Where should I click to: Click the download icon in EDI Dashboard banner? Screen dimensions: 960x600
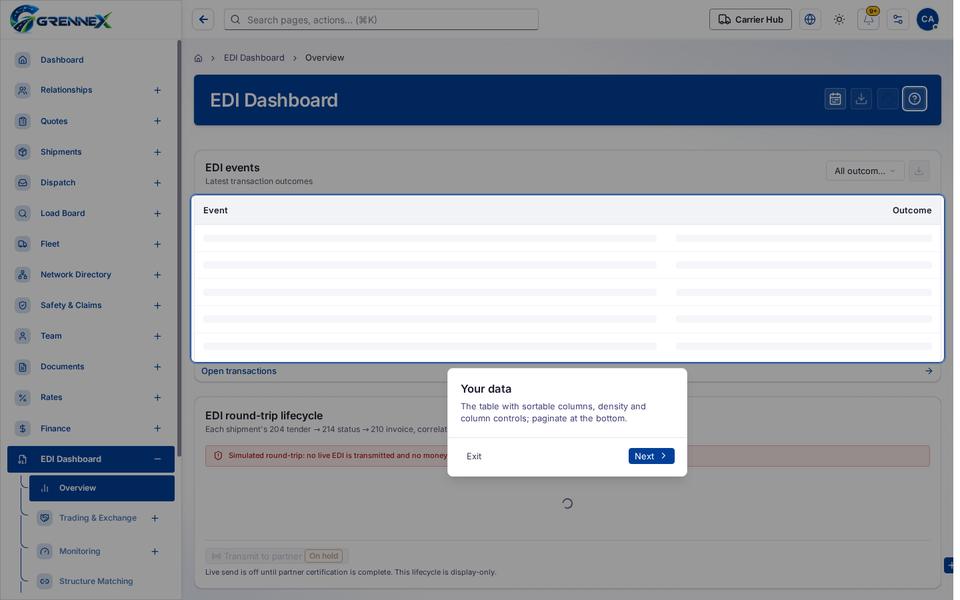tap(861, 99)
